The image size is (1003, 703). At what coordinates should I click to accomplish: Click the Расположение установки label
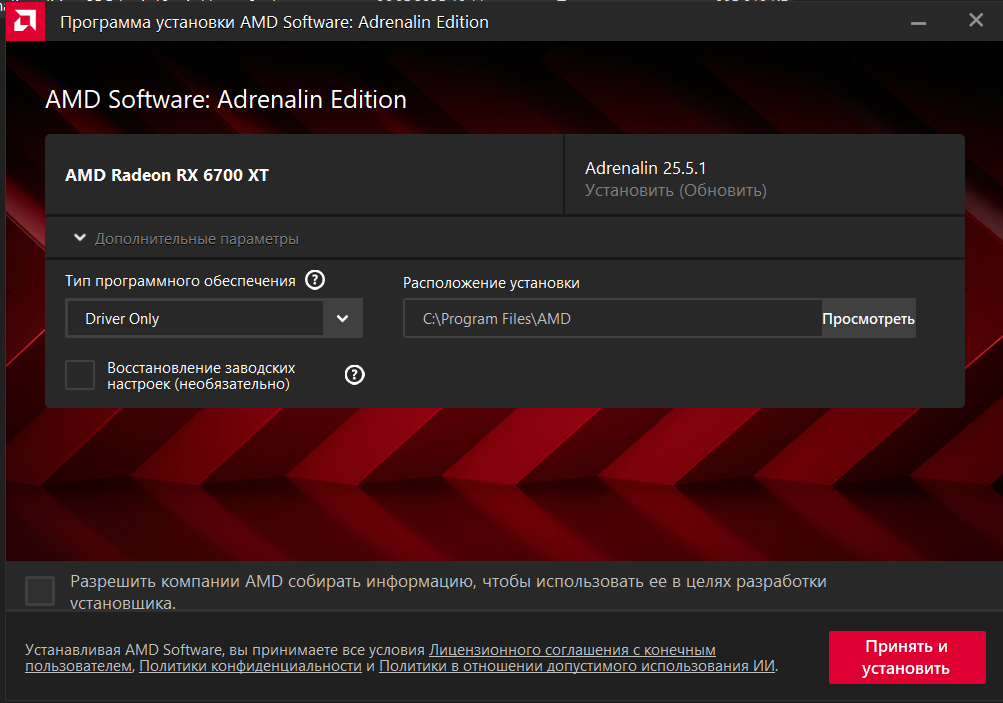pyautogui.click(x=491, y=283)
